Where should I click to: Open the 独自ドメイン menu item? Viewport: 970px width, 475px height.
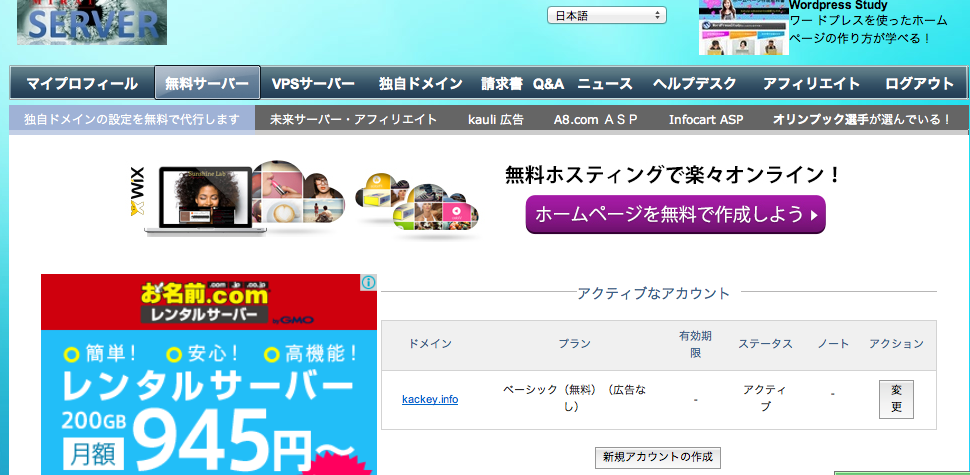click(420, 83)
